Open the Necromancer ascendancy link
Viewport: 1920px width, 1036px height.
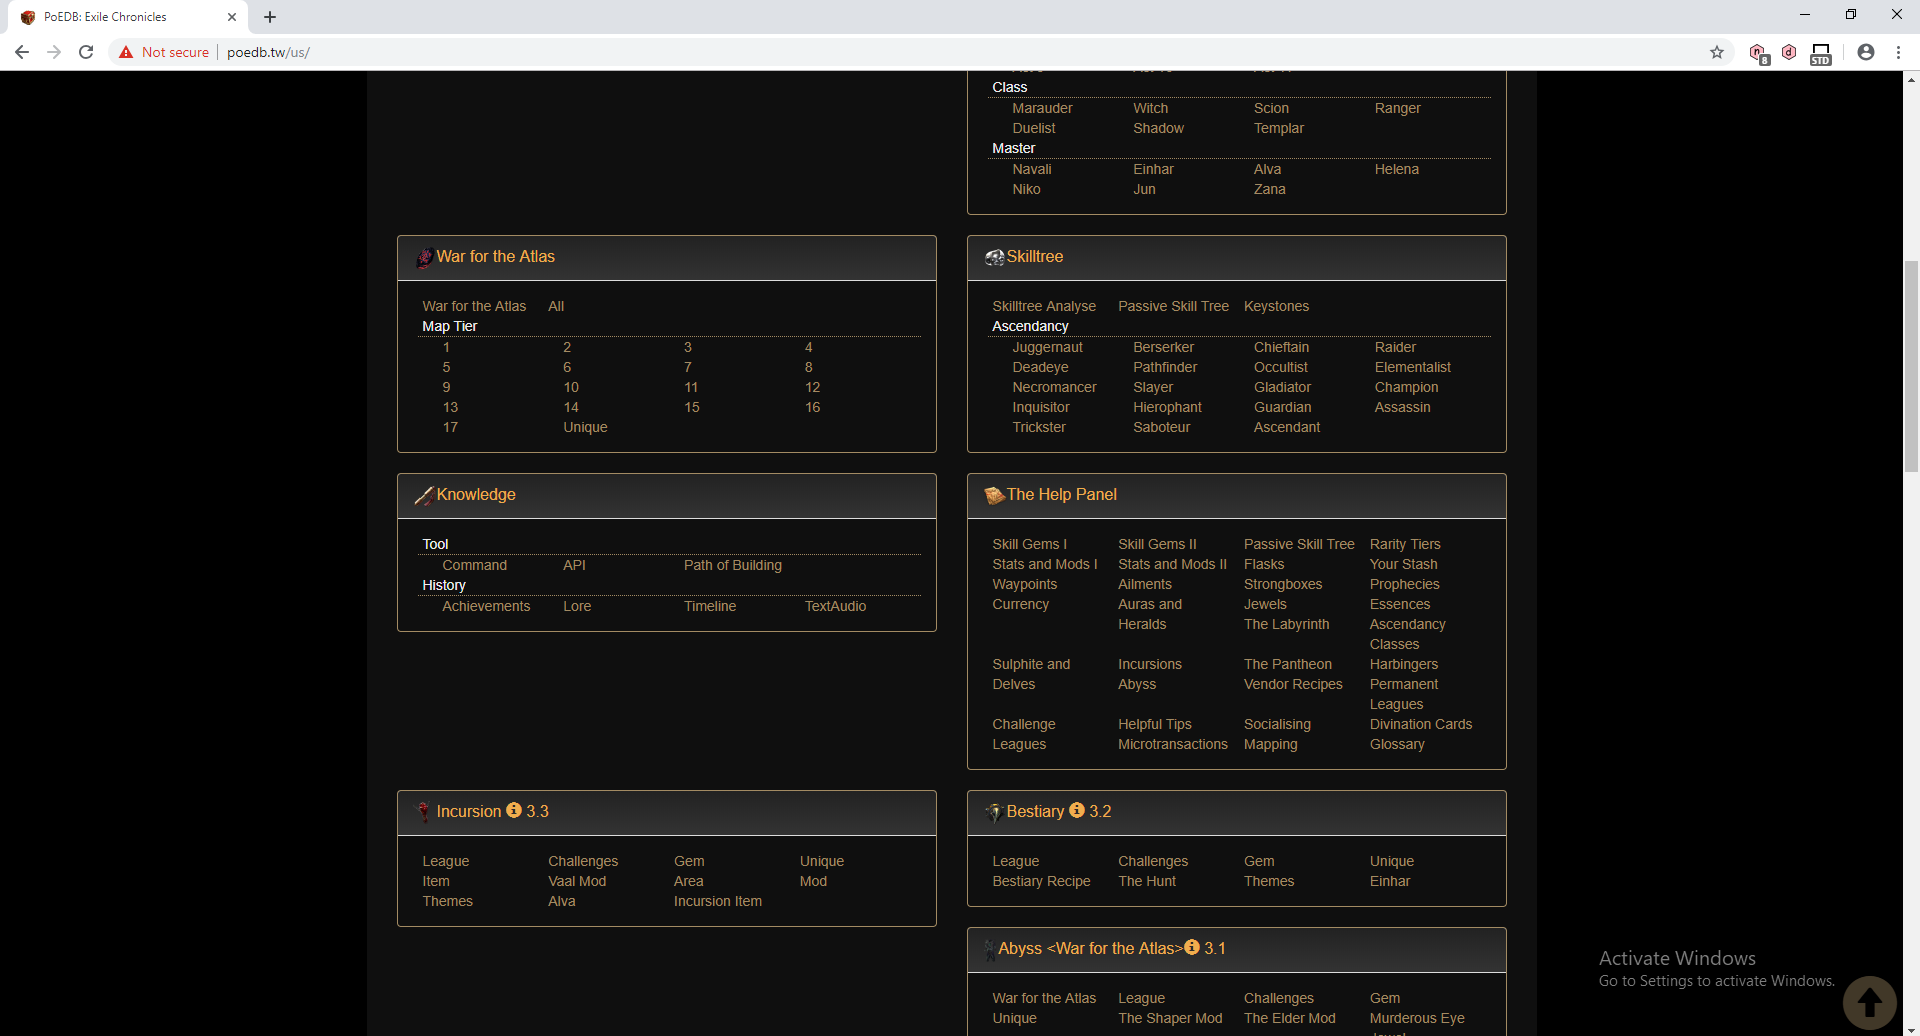click(1054, 387)
